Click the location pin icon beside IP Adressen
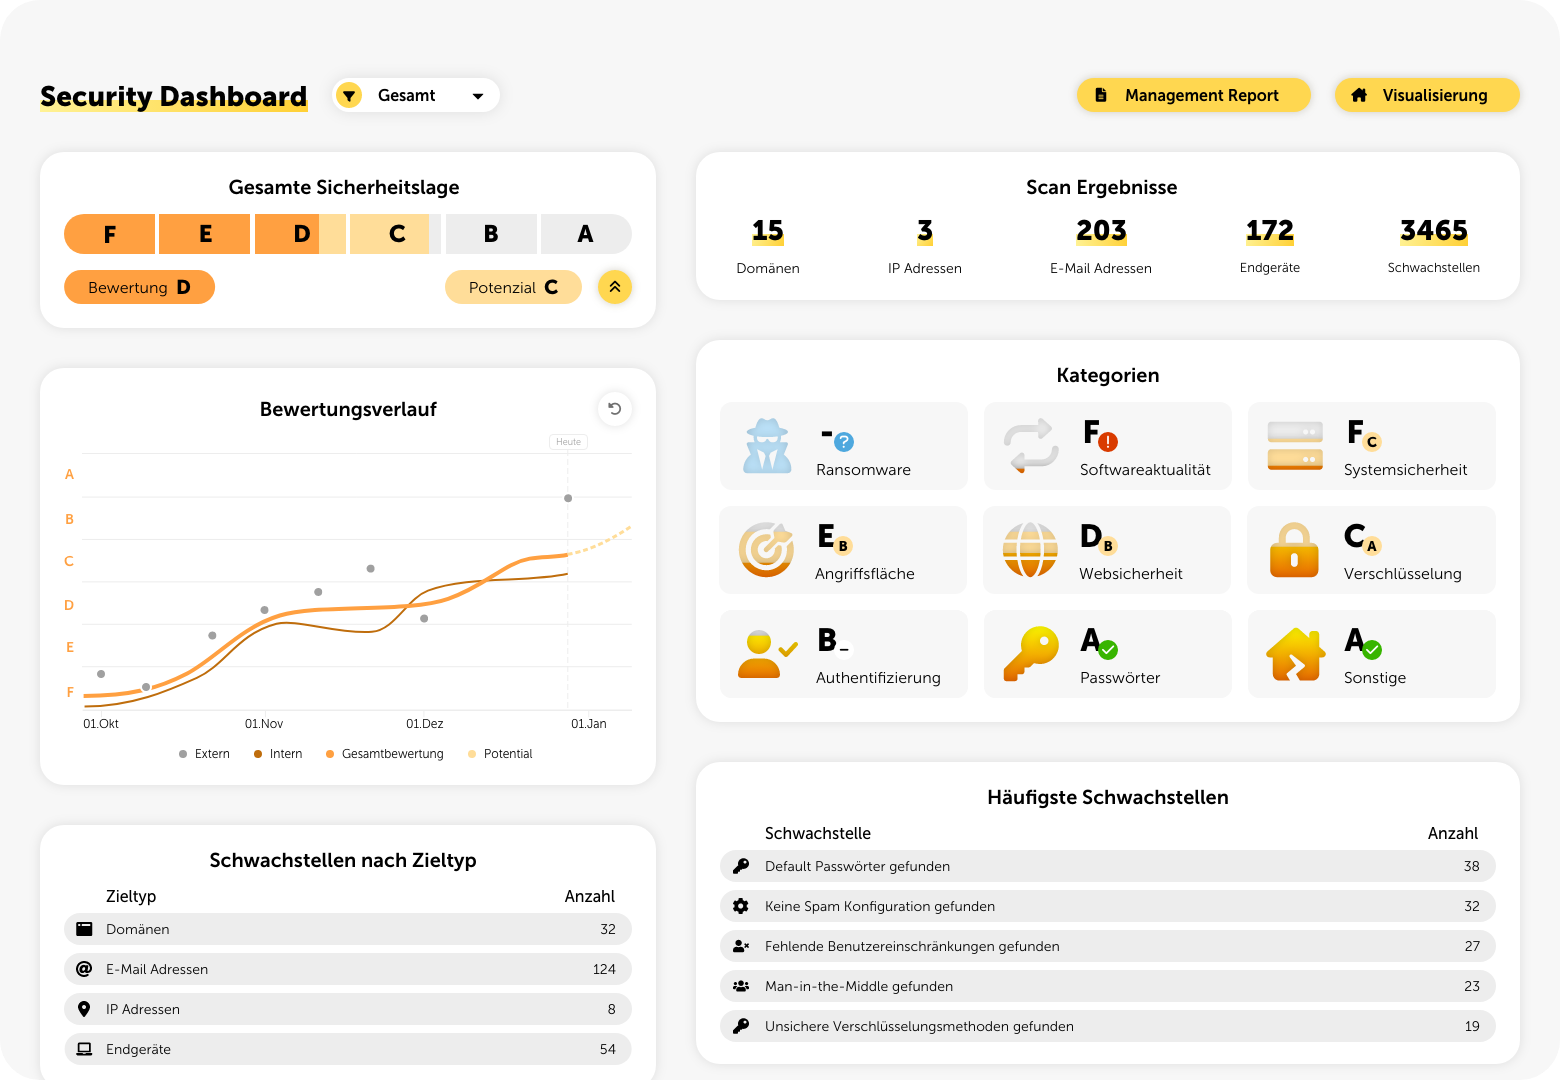 tap(84, 1009)
